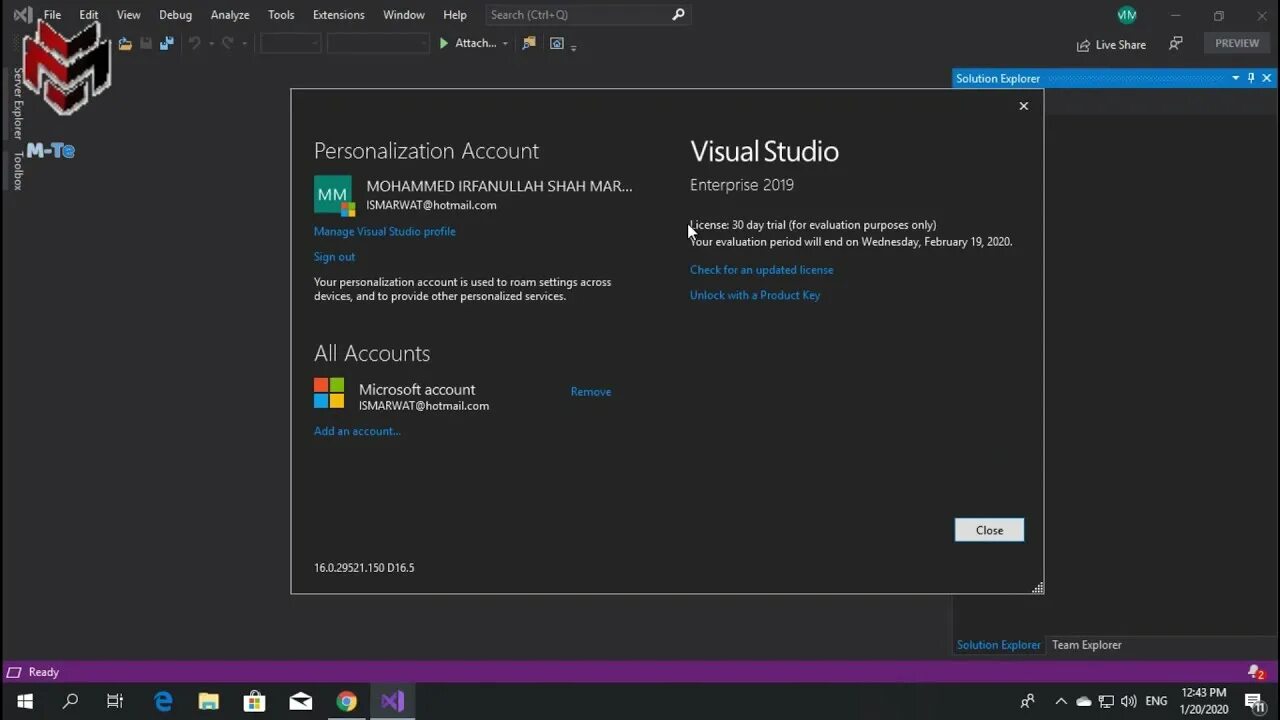The height and width of the screenshot is (720, 1280).
Task: Click the Find in Files toolbar icon
Action: point(529,44)
